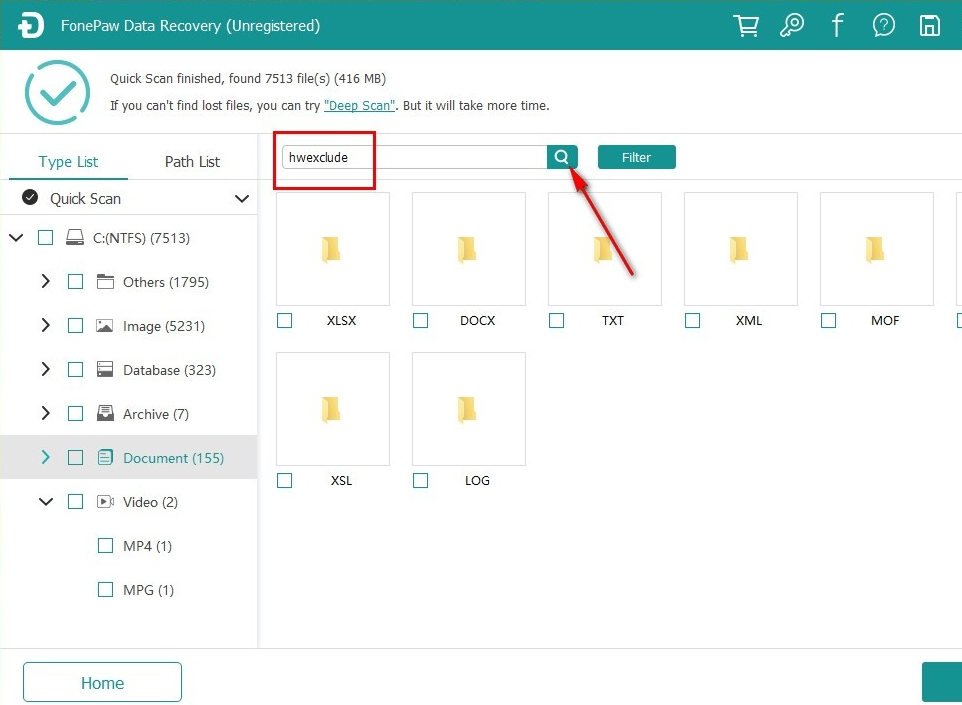Expand the Others tree node
The height and width of the screenshot is (705, 962).
pyautogui.click(x=45, y=282)
